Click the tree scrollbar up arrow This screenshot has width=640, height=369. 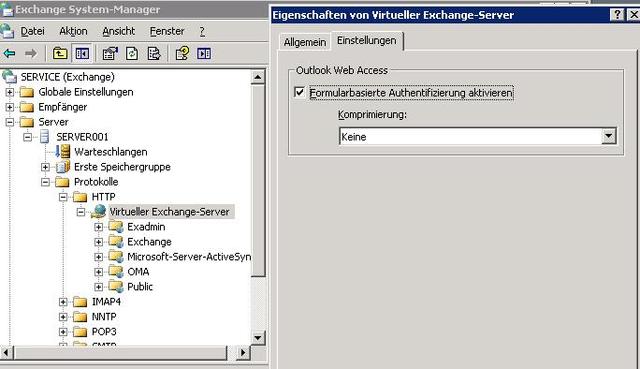[x=258, y=77]
